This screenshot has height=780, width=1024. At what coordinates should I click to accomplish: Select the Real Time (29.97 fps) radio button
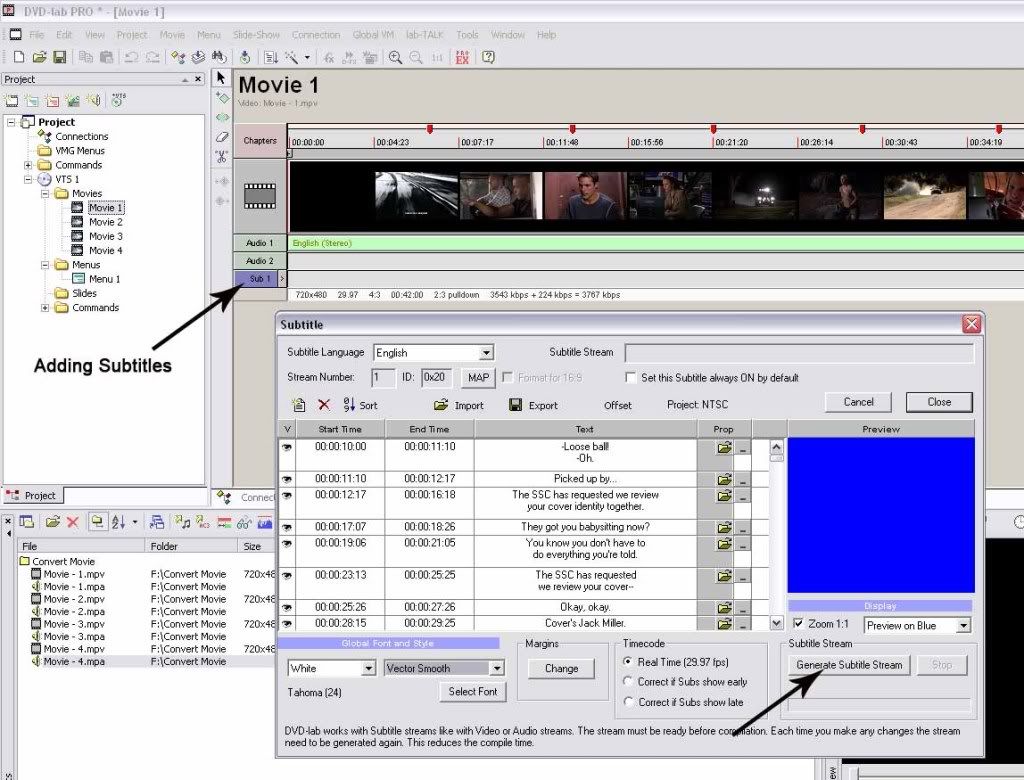pyautogui.click(x=628, y=662)
